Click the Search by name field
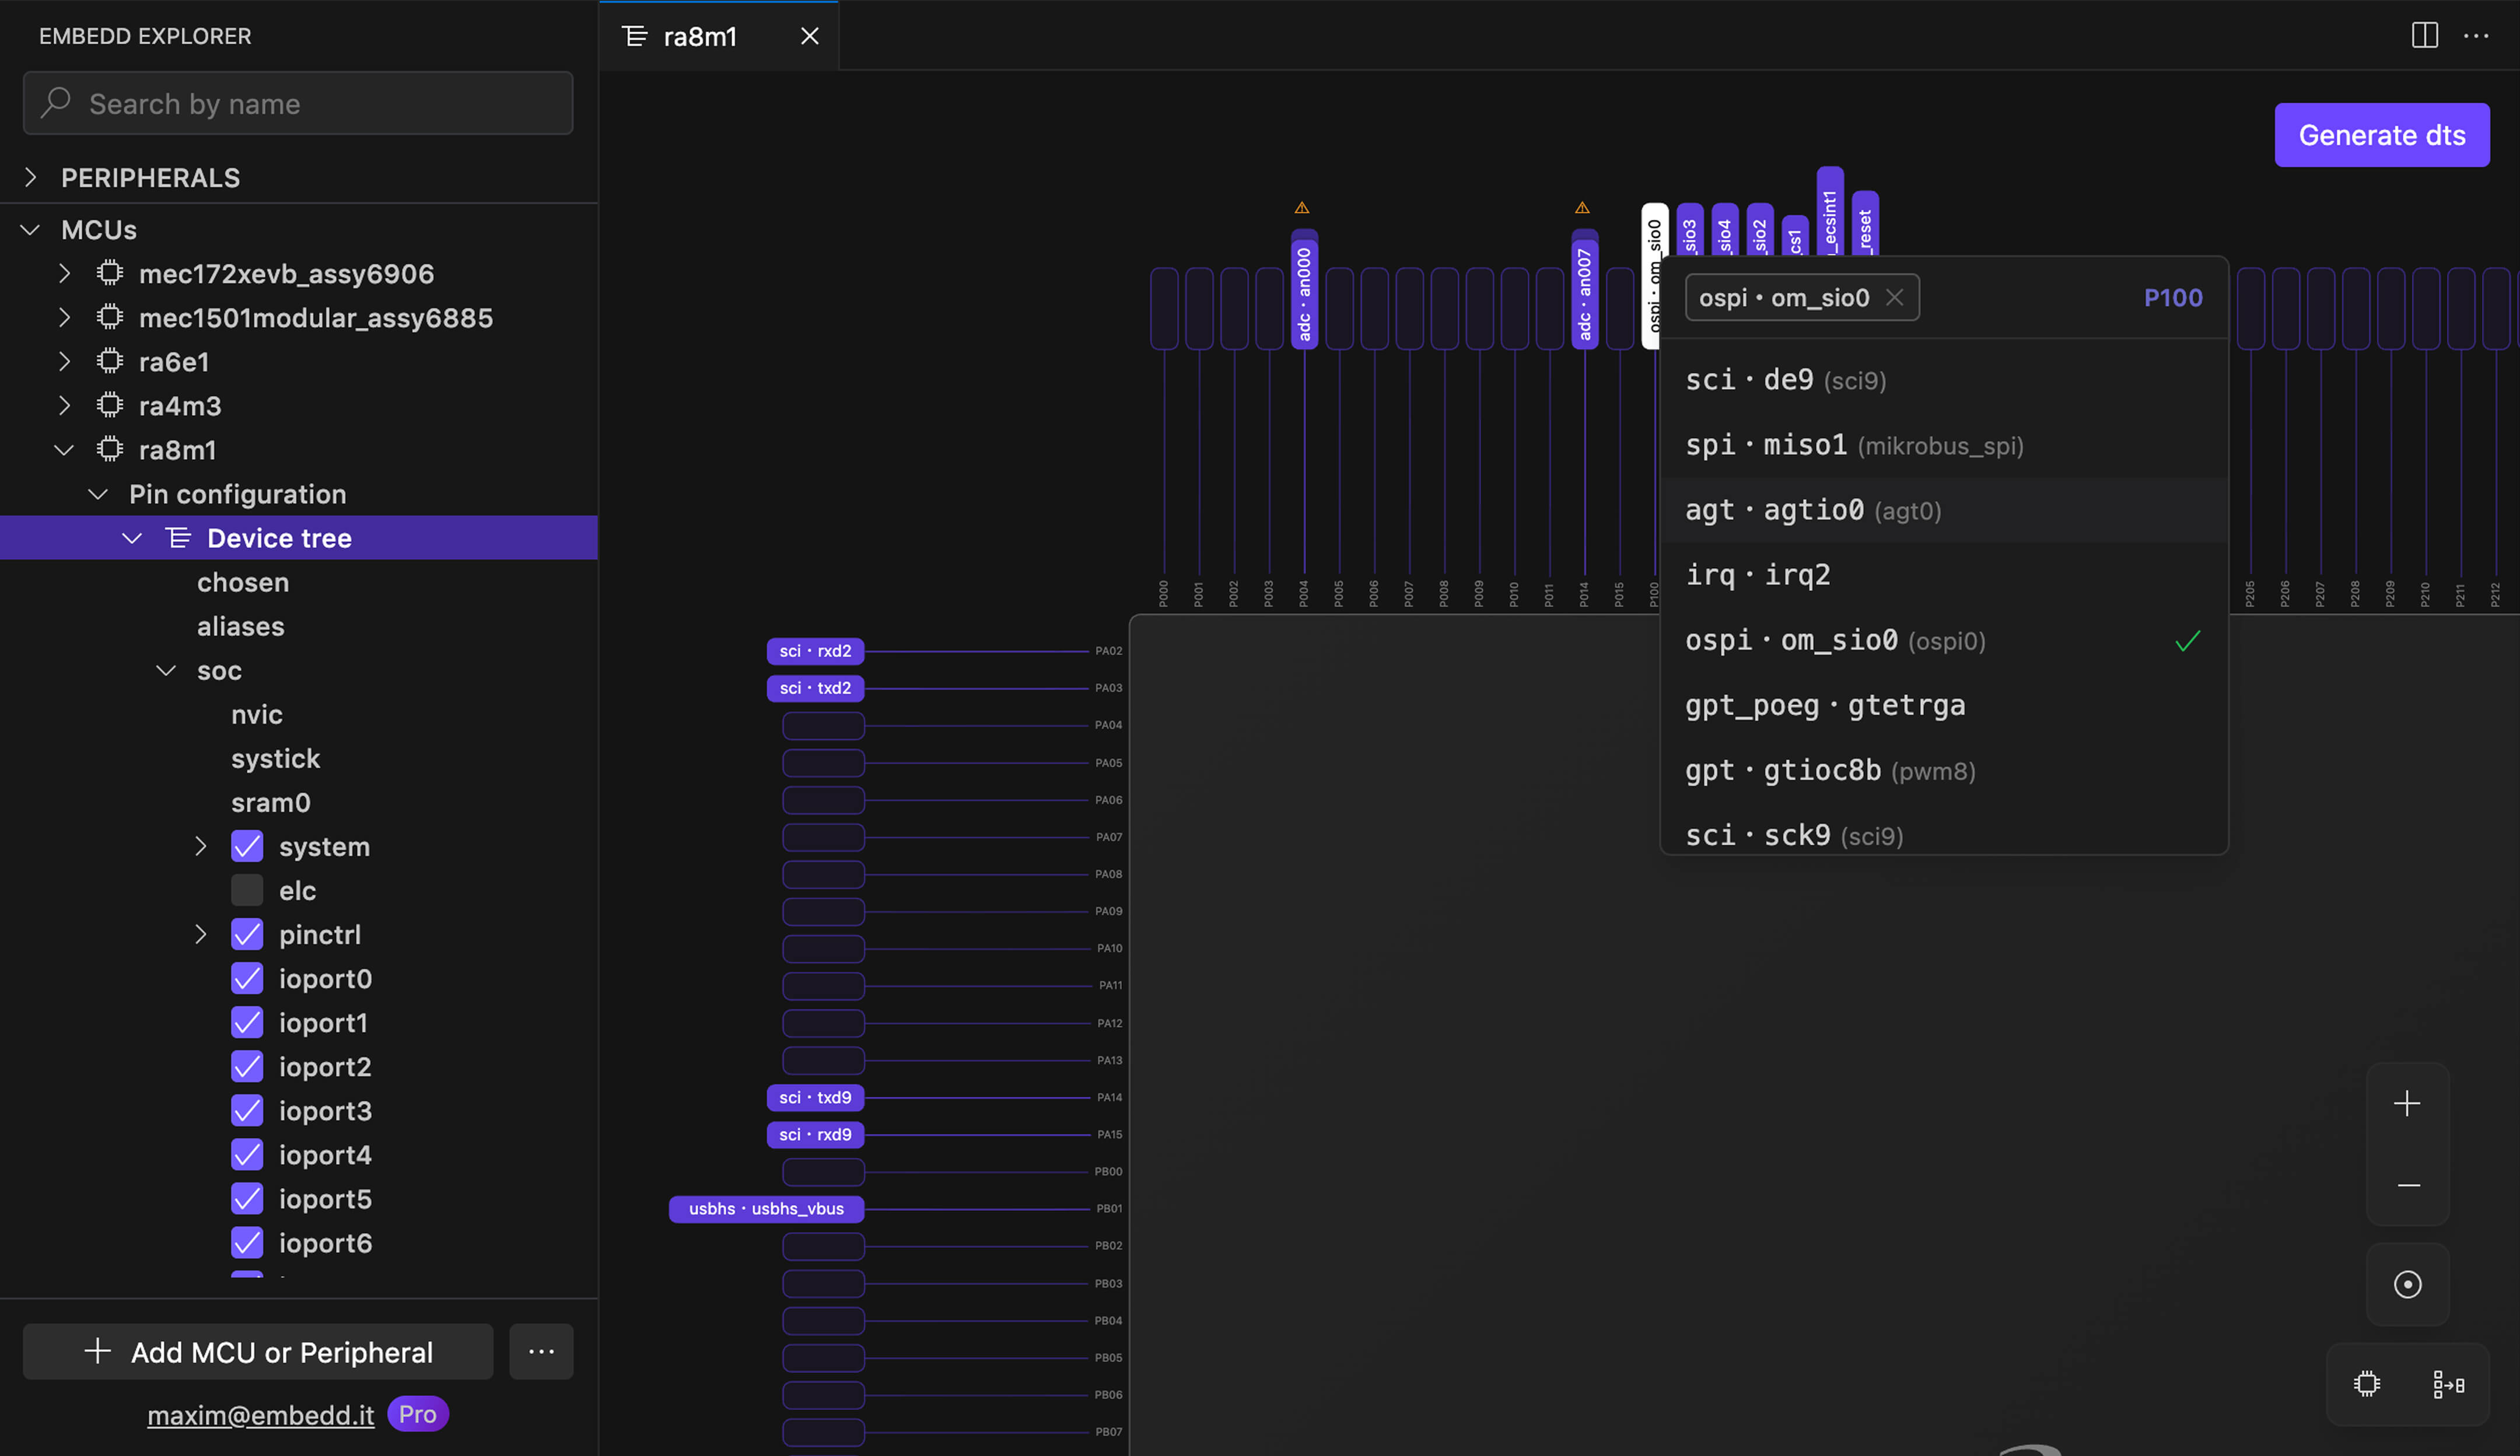Image resolution: width=2520 pixels, height=1456 pixels. pyautogui.click(x=298, y=104)
